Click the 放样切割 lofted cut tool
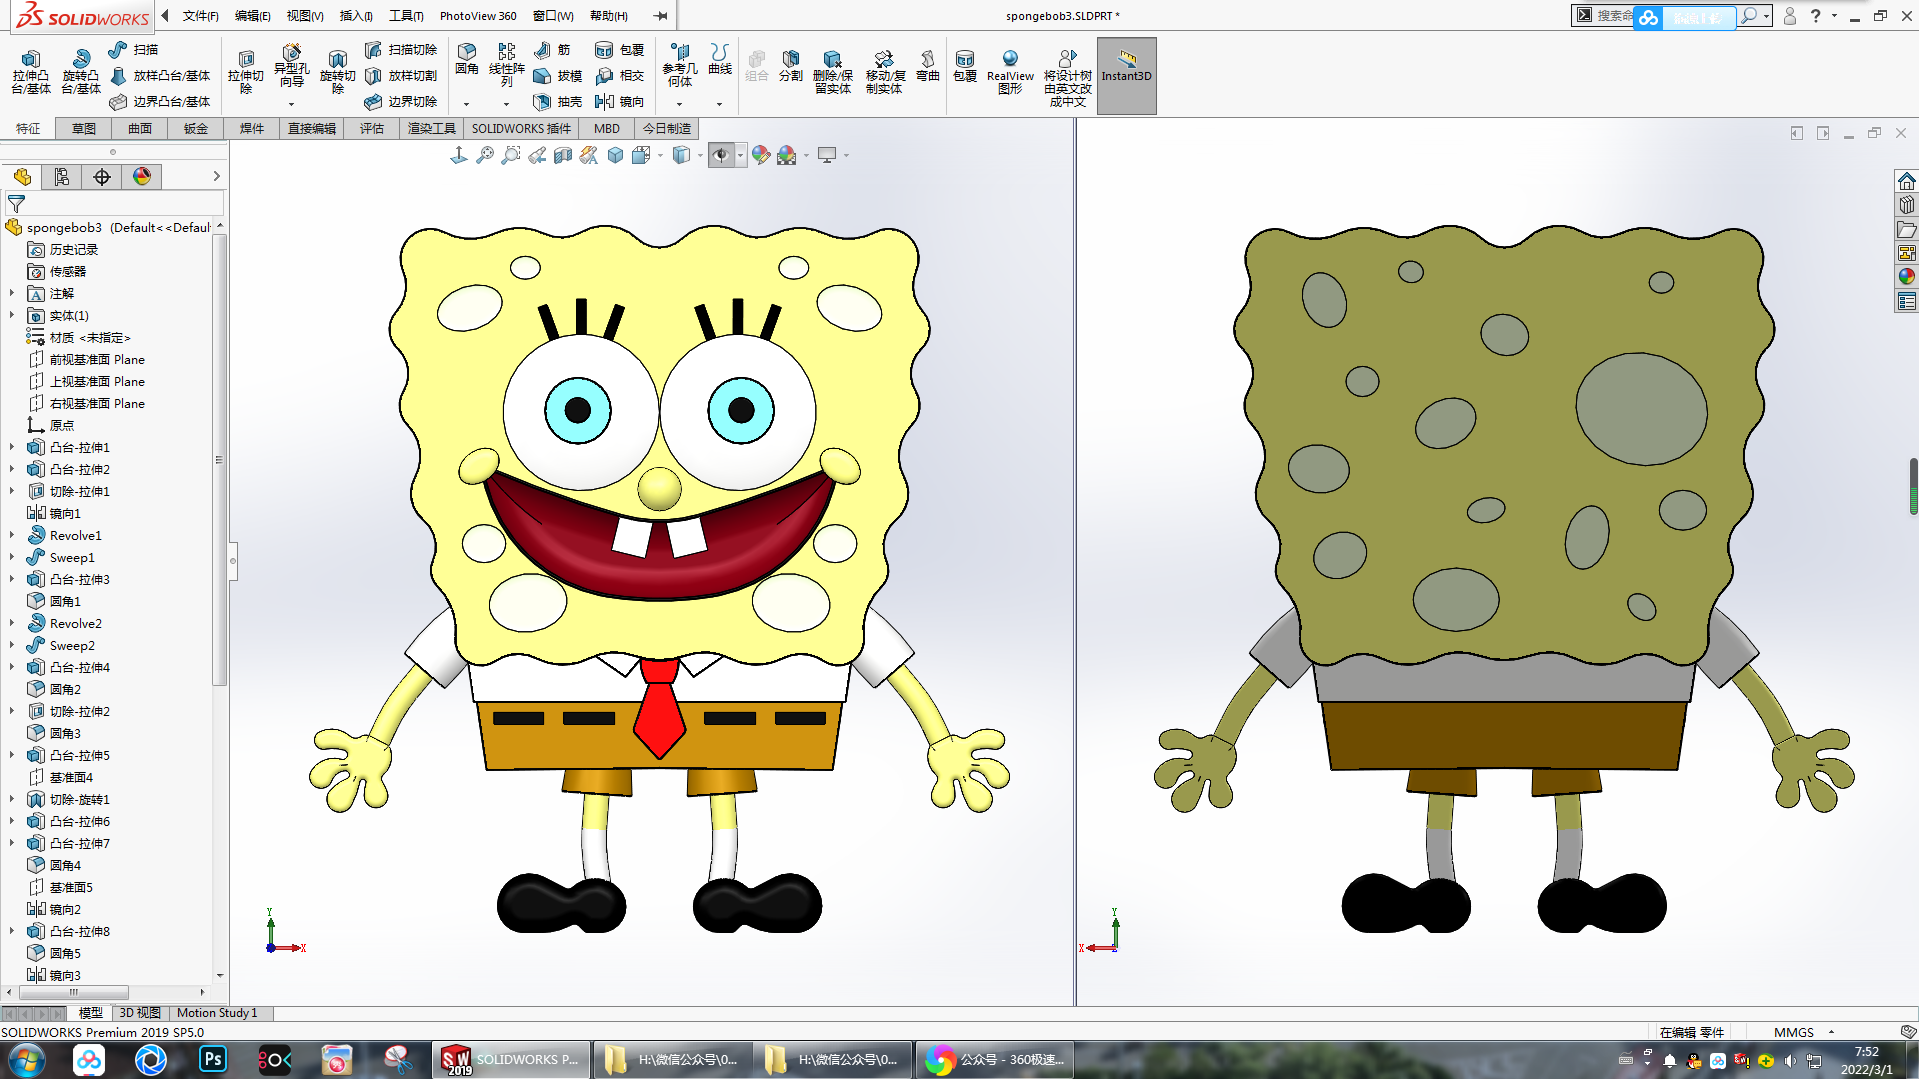The image size is (1919, 1079). (401, 75)
